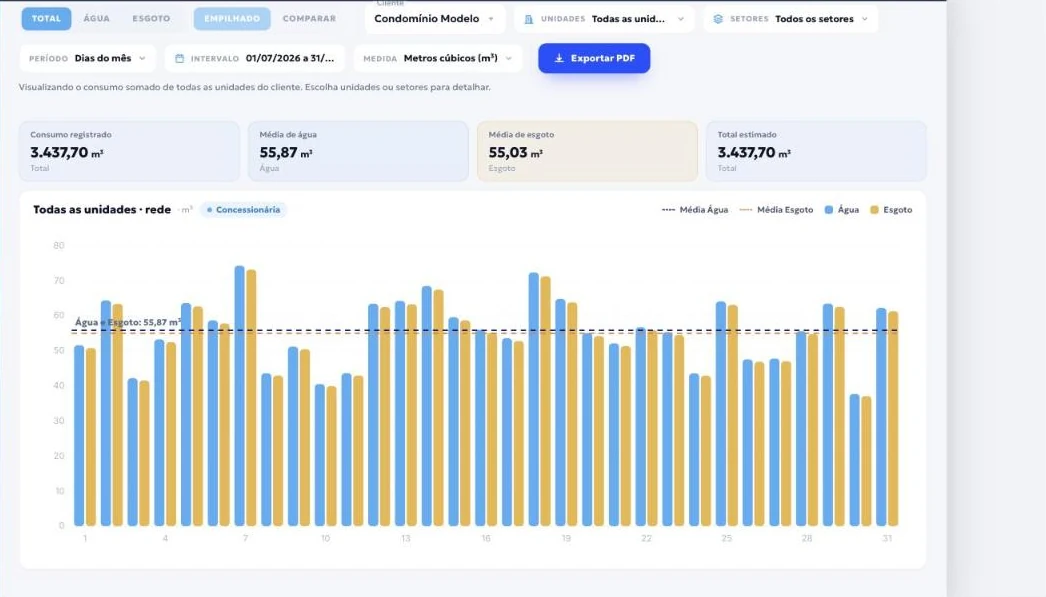Toggle the Água series legend entry

[841, 209]
